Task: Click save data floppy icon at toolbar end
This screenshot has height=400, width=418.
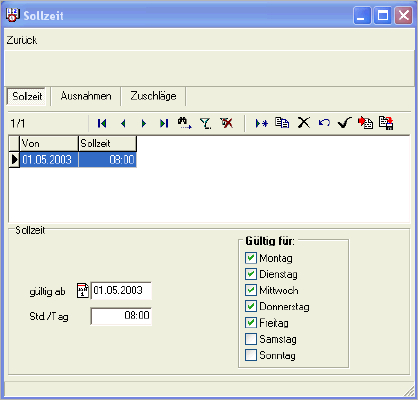Action: click(x=386, y=123)
